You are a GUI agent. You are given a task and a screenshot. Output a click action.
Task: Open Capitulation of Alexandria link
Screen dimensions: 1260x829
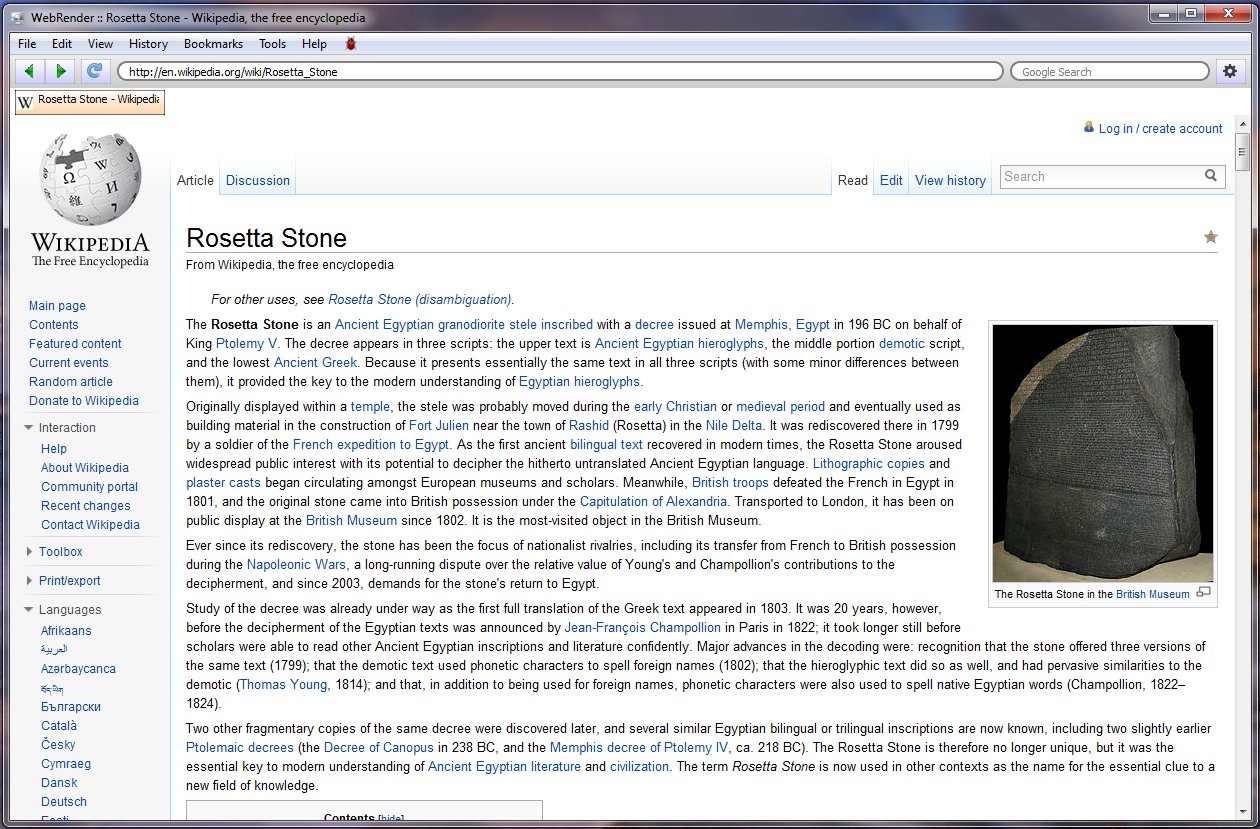pos(653,502)
